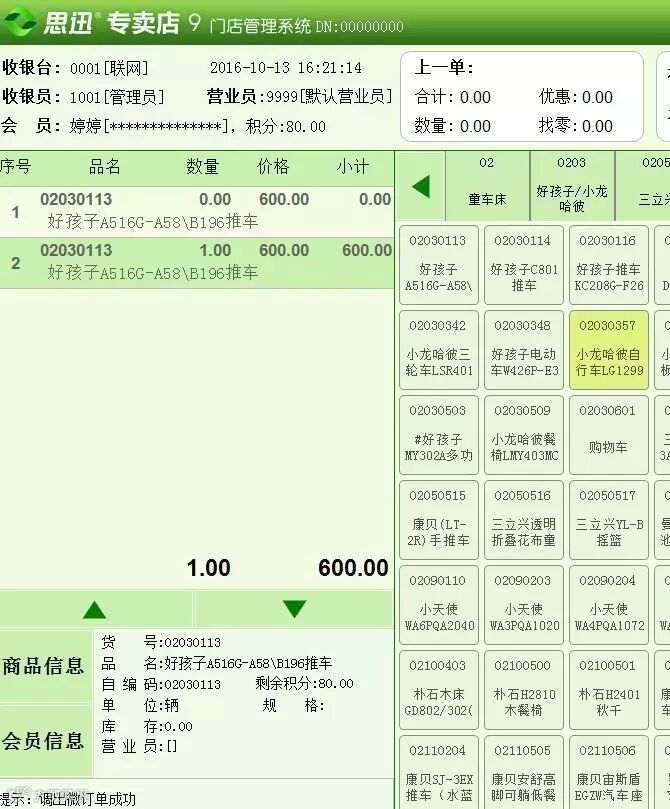The width and height of the screenshot is (670, 809).
Task: Add product 02110506 康贝宙斯盾EGZW汽车座
Action: click(x=609, y=772)
